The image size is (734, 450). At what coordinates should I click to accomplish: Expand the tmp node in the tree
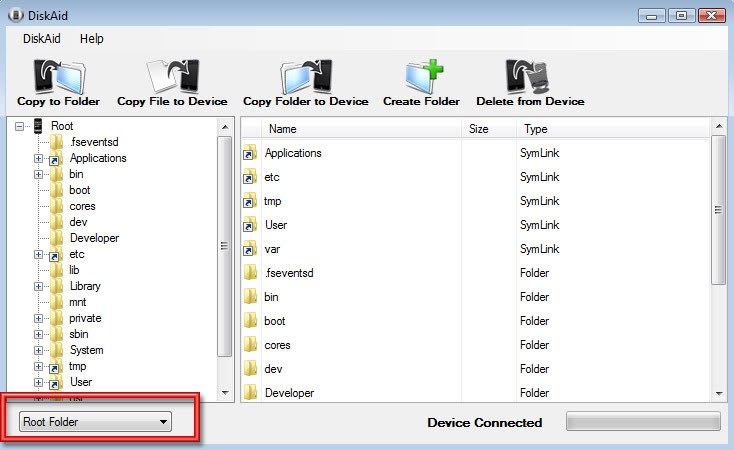(x=38, y=366)
